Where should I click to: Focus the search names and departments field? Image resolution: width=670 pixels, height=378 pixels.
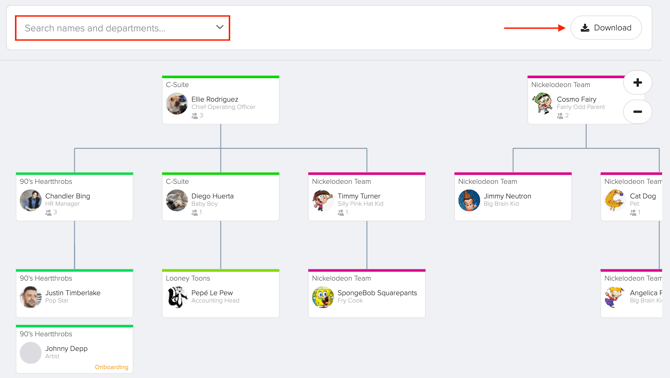(123, 28)
